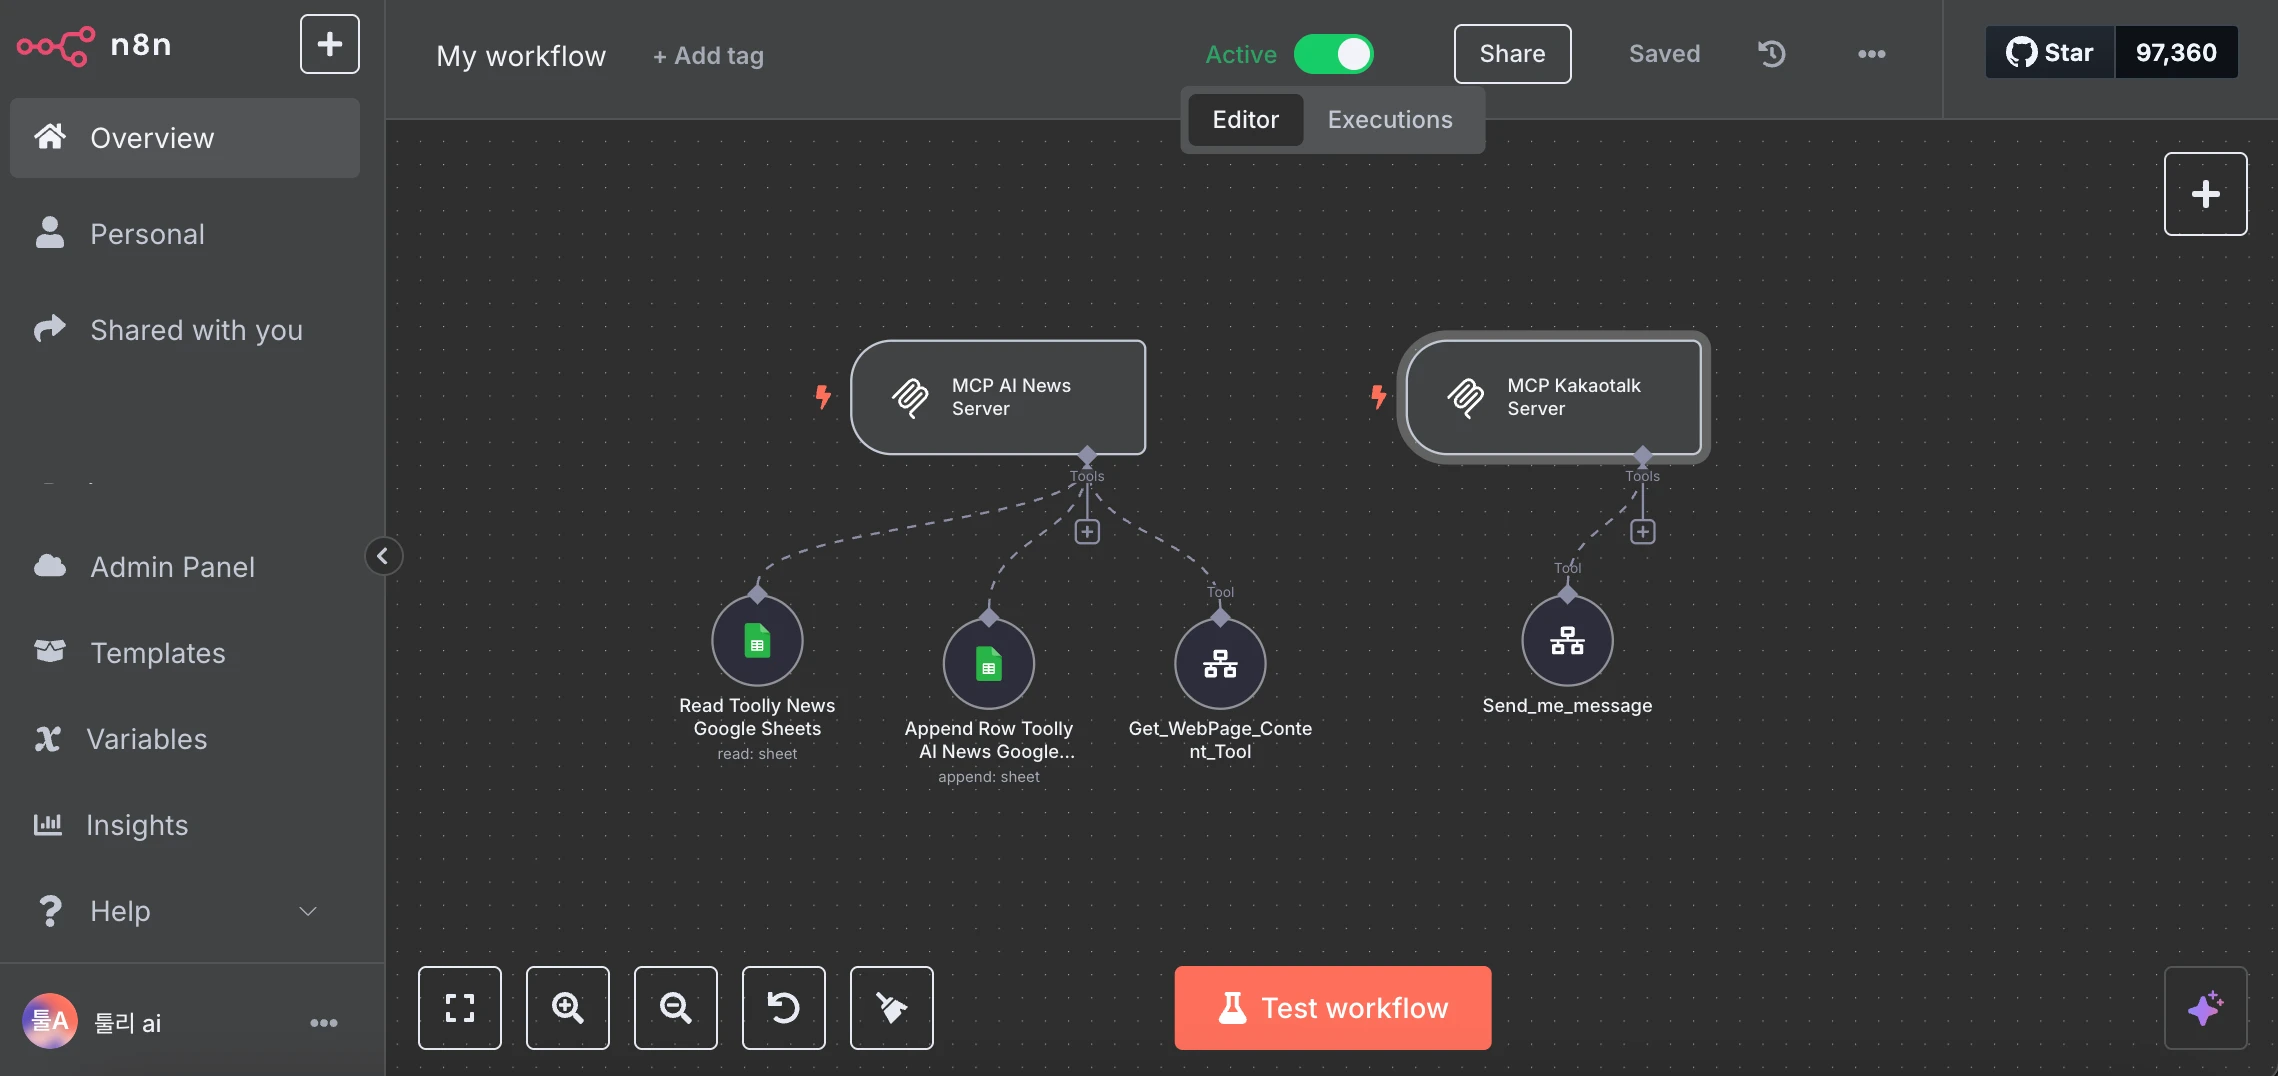Switch to the Editor tab
Viewport: 2278px width, 1076px height.
coord(1245,120)
